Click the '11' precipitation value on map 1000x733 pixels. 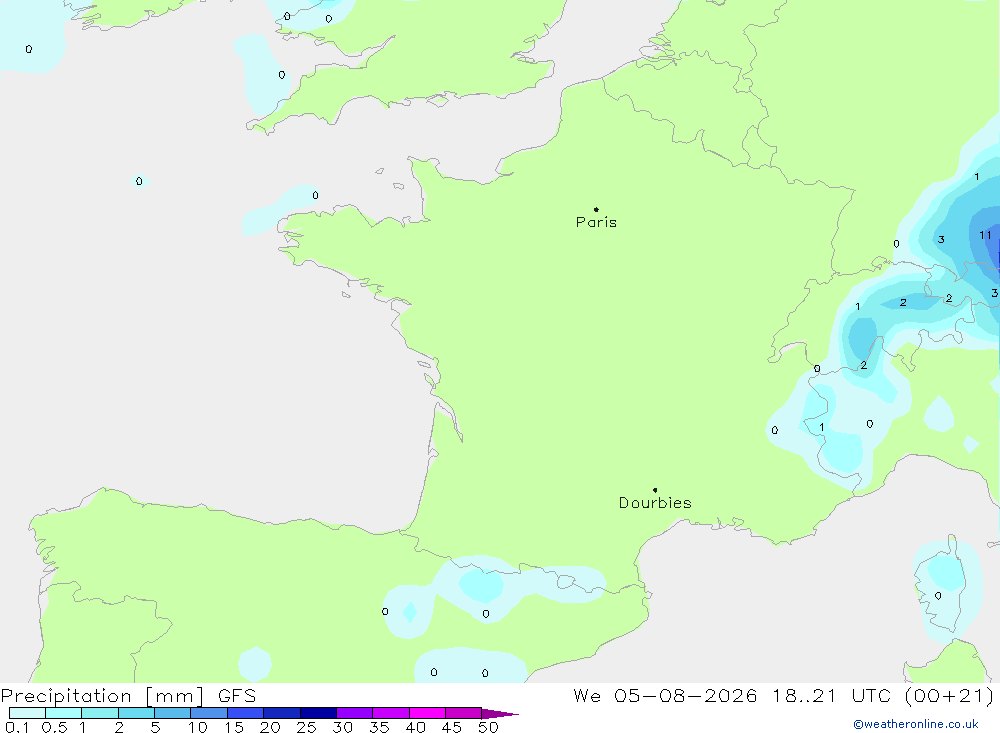[x=985, y=235]
